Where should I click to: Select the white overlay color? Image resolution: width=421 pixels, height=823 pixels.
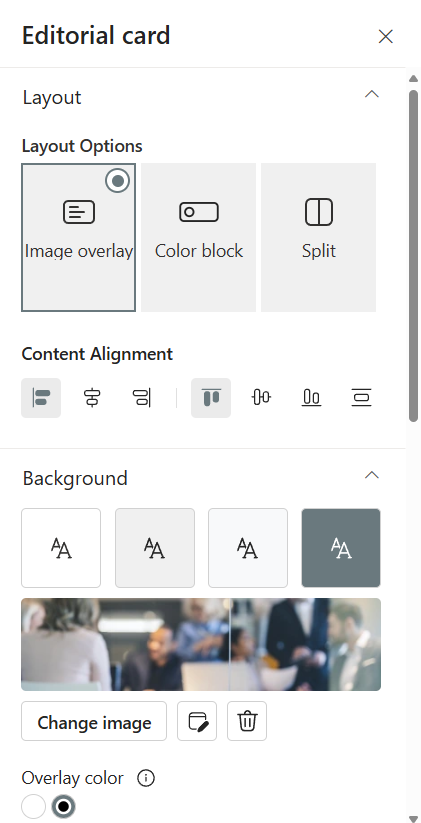tap(34, 806)
